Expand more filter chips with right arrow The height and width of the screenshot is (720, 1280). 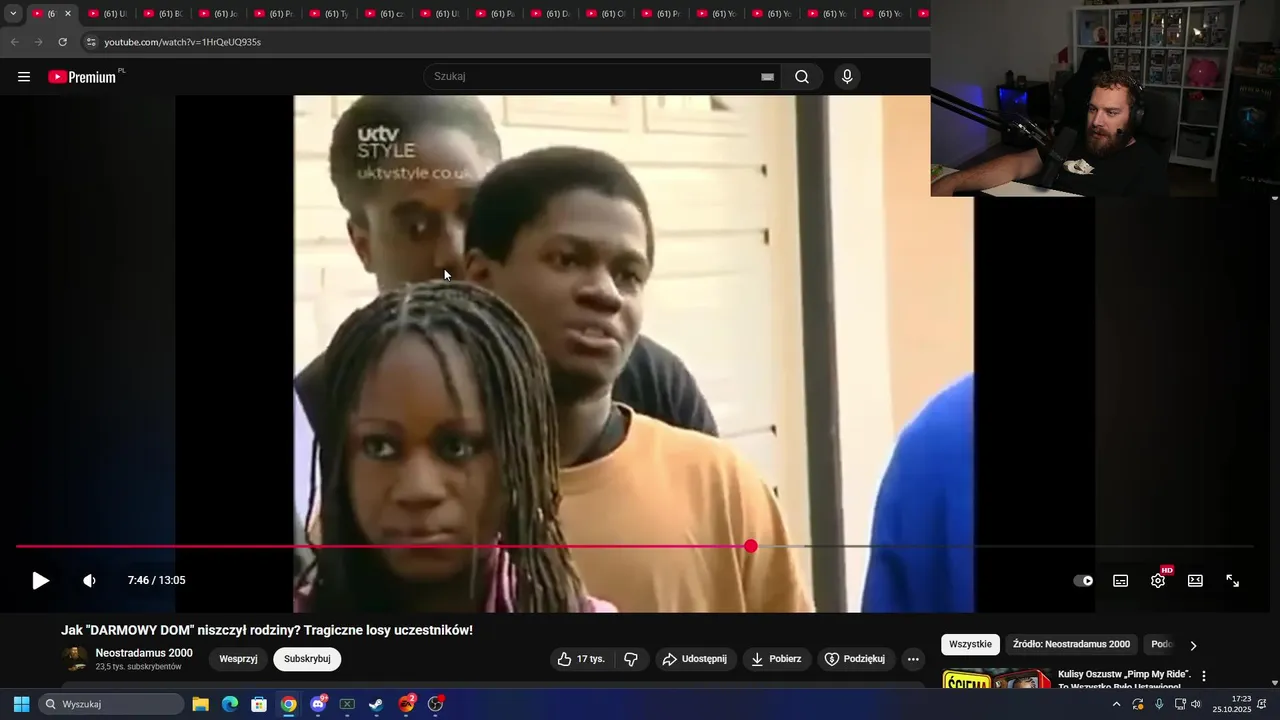[1193, 645]
